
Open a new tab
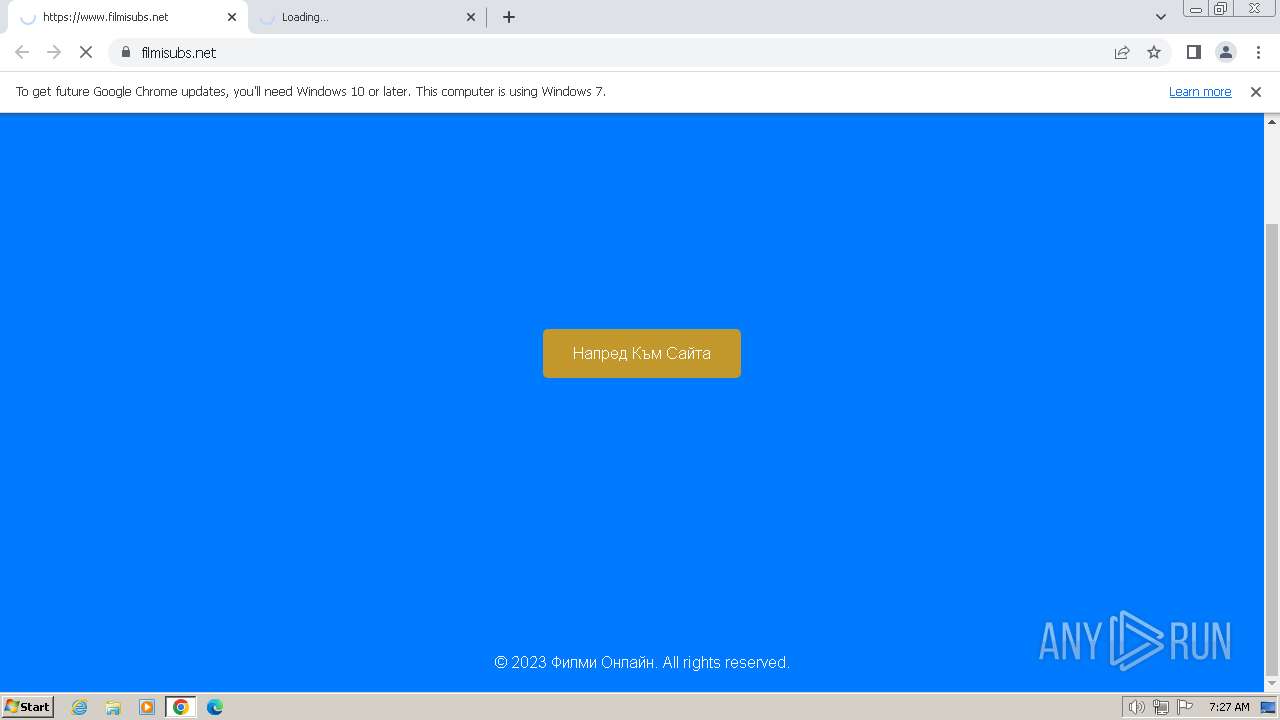(x=509, y=17)
